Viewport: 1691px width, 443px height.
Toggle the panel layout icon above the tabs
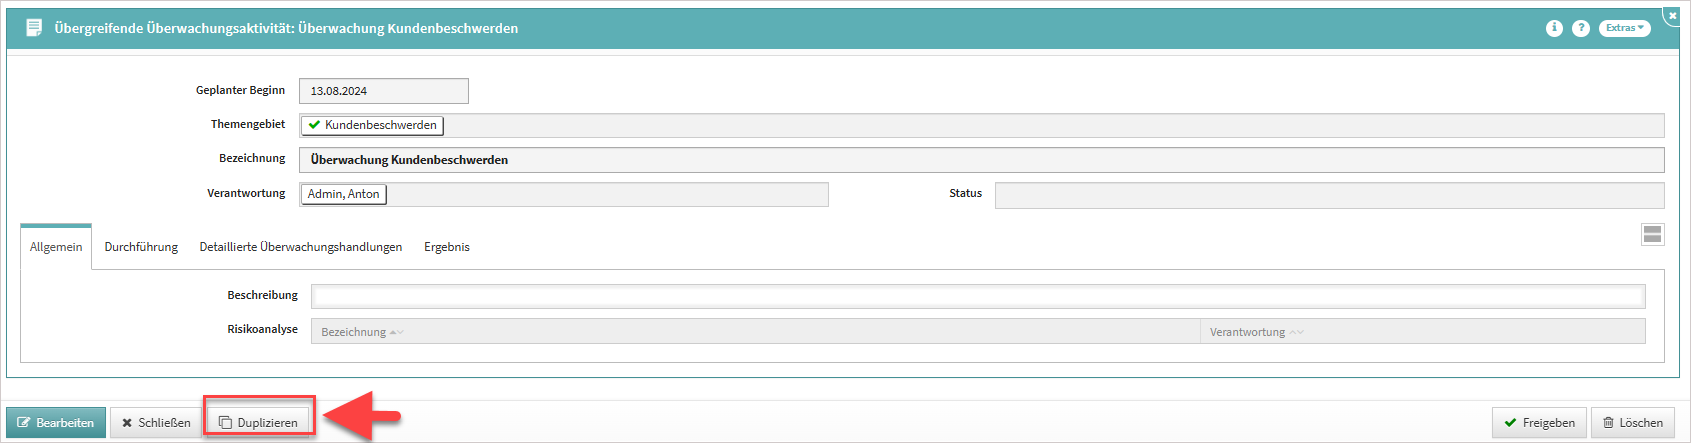tap(1652, 234)
